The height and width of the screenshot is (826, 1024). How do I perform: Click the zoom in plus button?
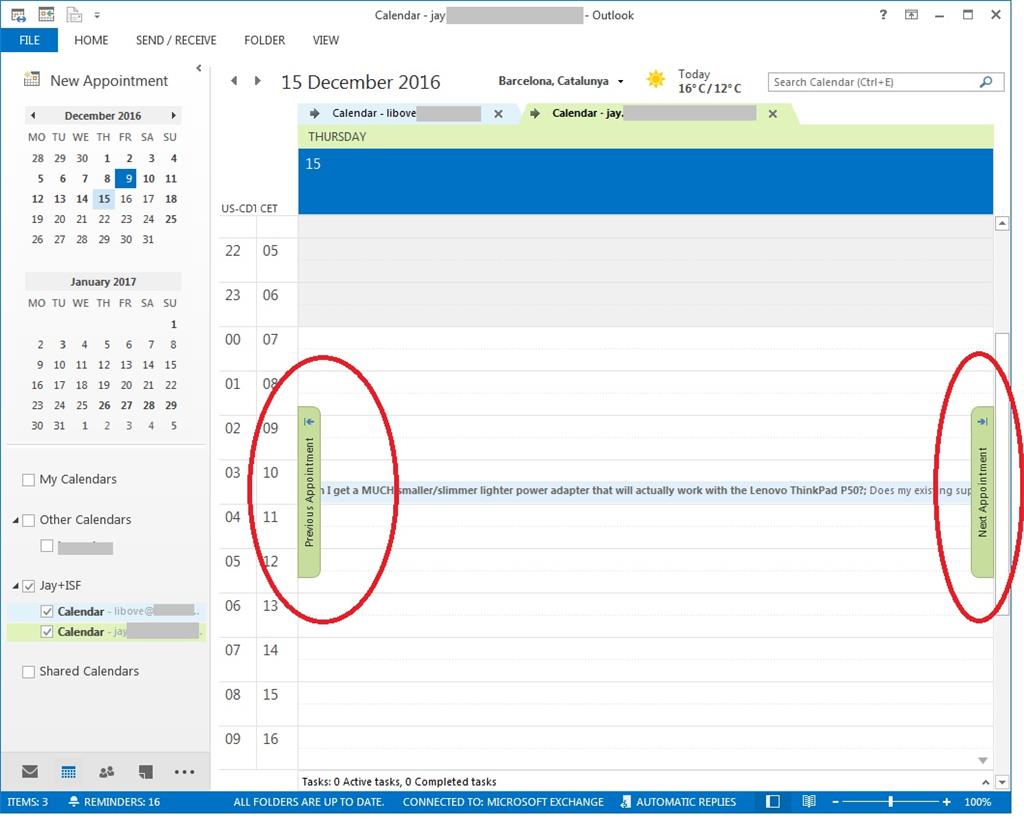(946, 802)
